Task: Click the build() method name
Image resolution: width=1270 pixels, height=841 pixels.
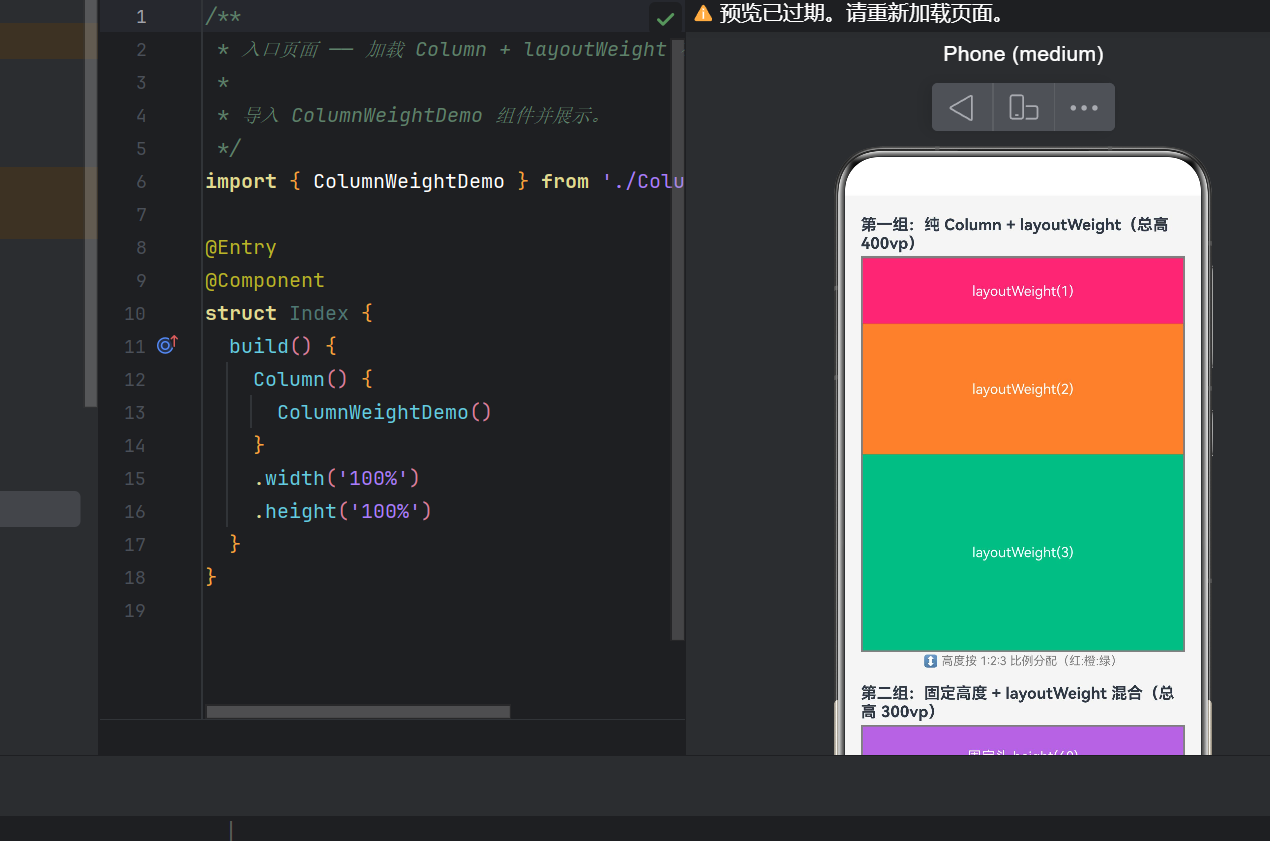Action: click(x=259, y=346)
